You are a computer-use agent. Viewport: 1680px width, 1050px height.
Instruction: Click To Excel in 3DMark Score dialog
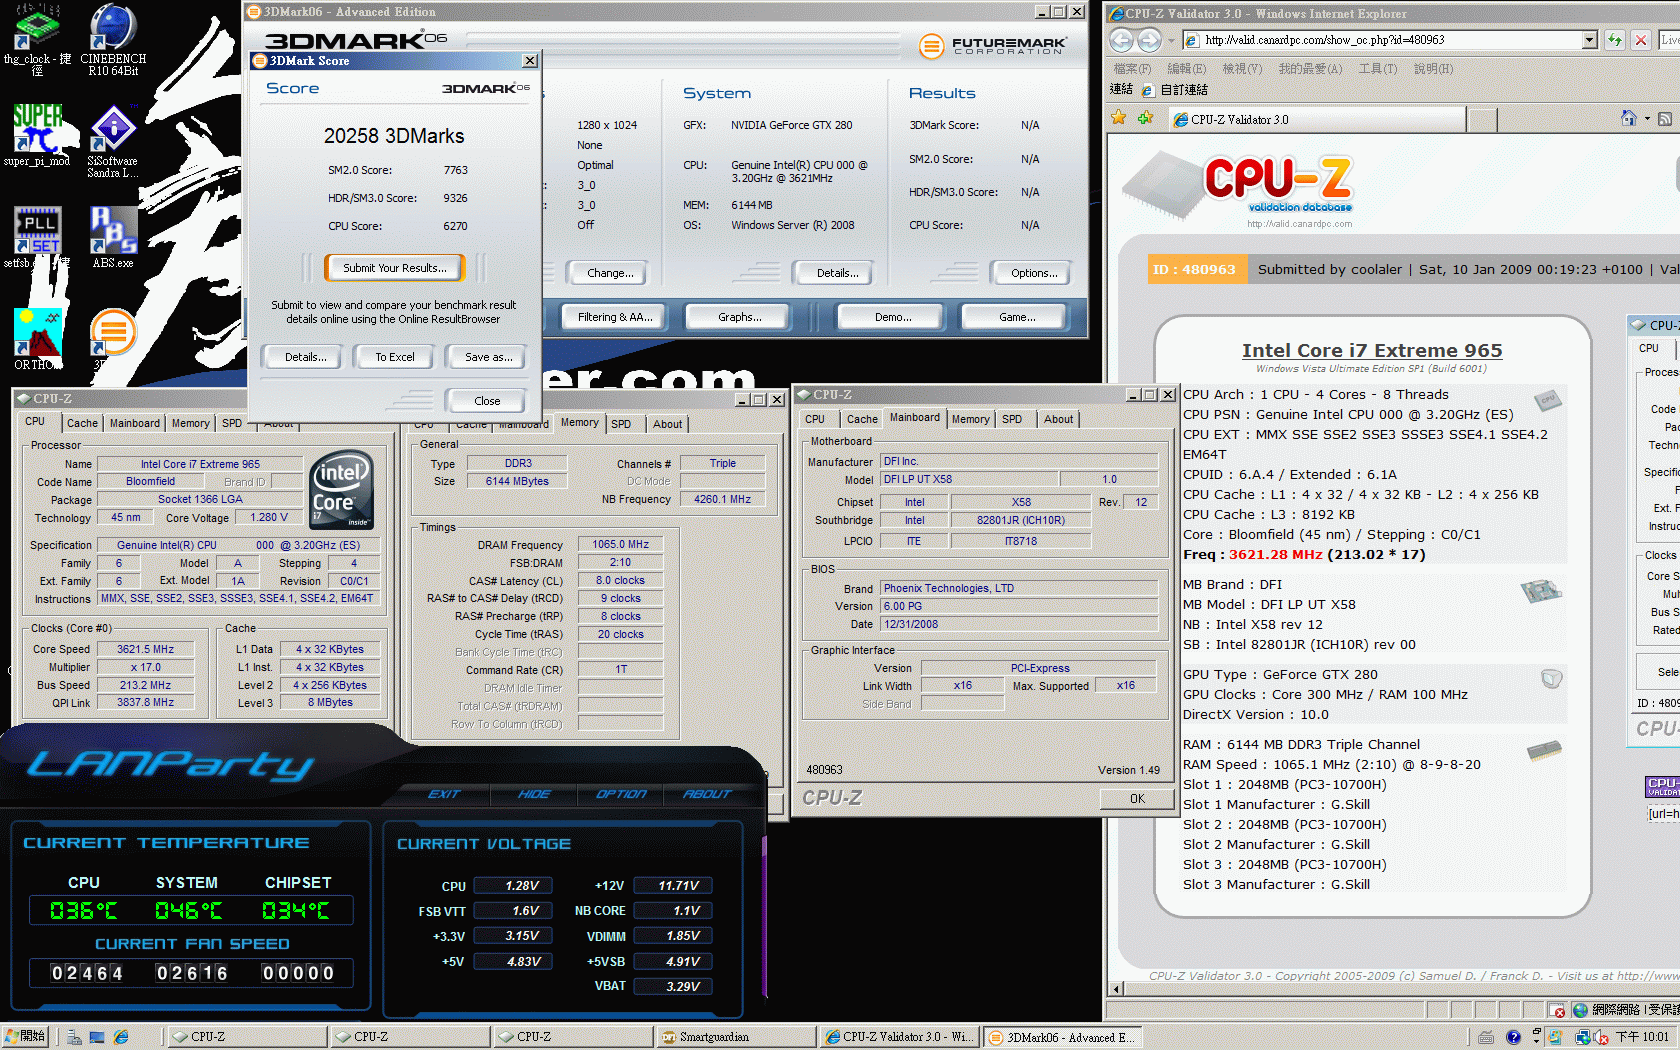[395, 357]
